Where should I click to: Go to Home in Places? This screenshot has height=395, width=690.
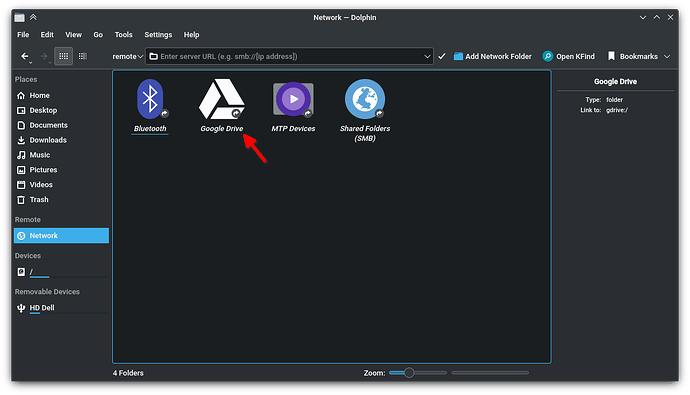point(61,95)
